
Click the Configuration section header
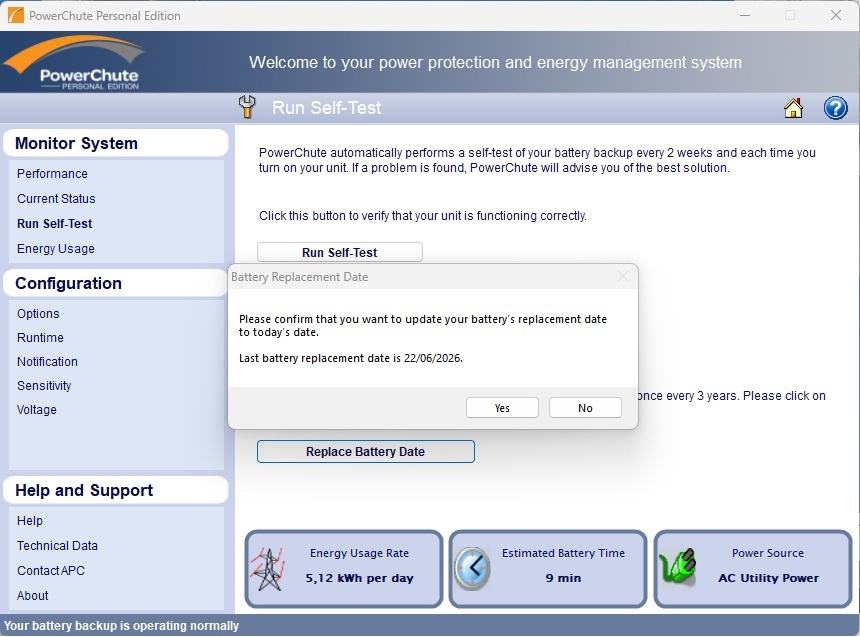click(x=115, y=283)
